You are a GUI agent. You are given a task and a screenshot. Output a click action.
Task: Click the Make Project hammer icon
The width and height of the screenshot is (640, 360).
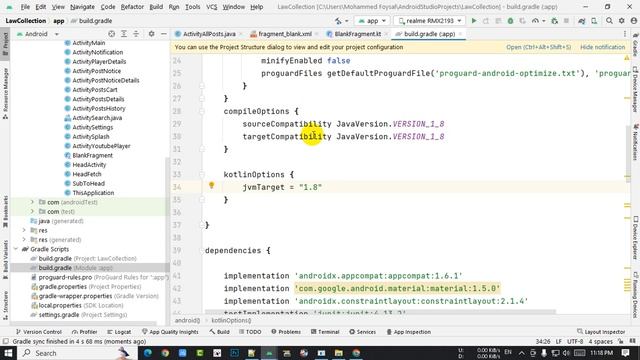(x=338, y=21)
